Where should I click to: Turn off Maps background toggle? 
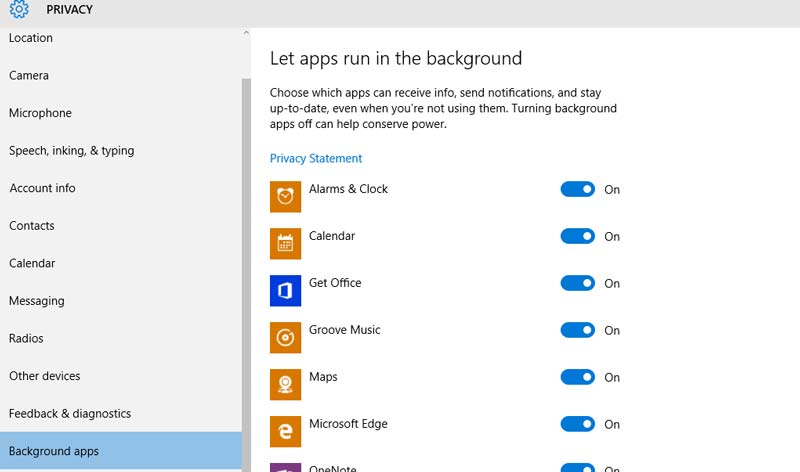pos(578,377)
